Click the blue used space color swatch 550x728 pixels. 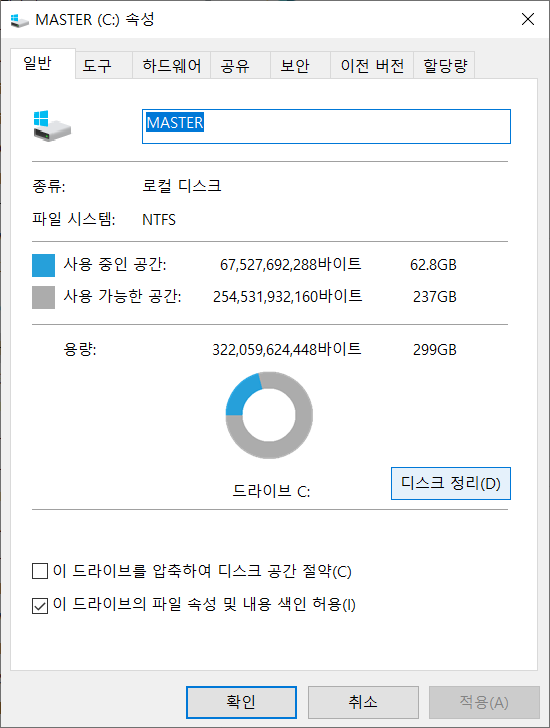44,266
